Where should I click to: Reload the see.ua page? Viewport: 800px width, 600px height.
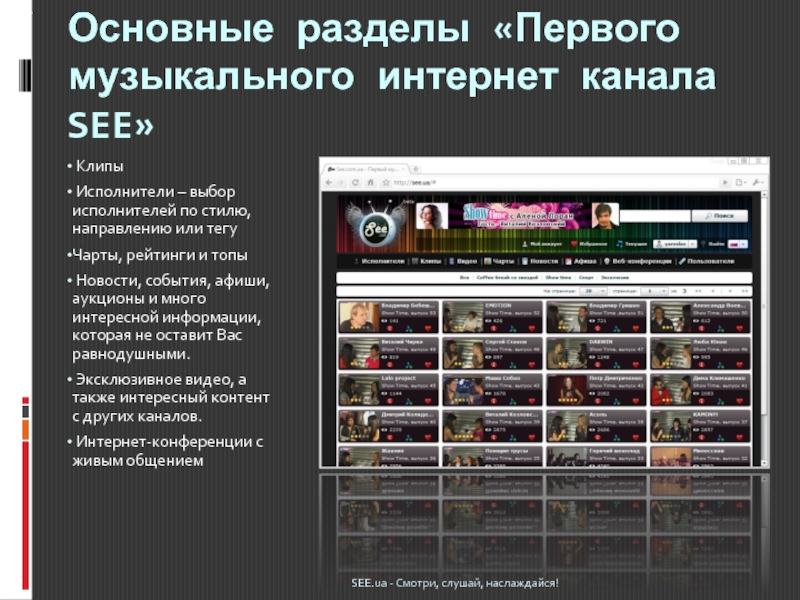(356, 183)
